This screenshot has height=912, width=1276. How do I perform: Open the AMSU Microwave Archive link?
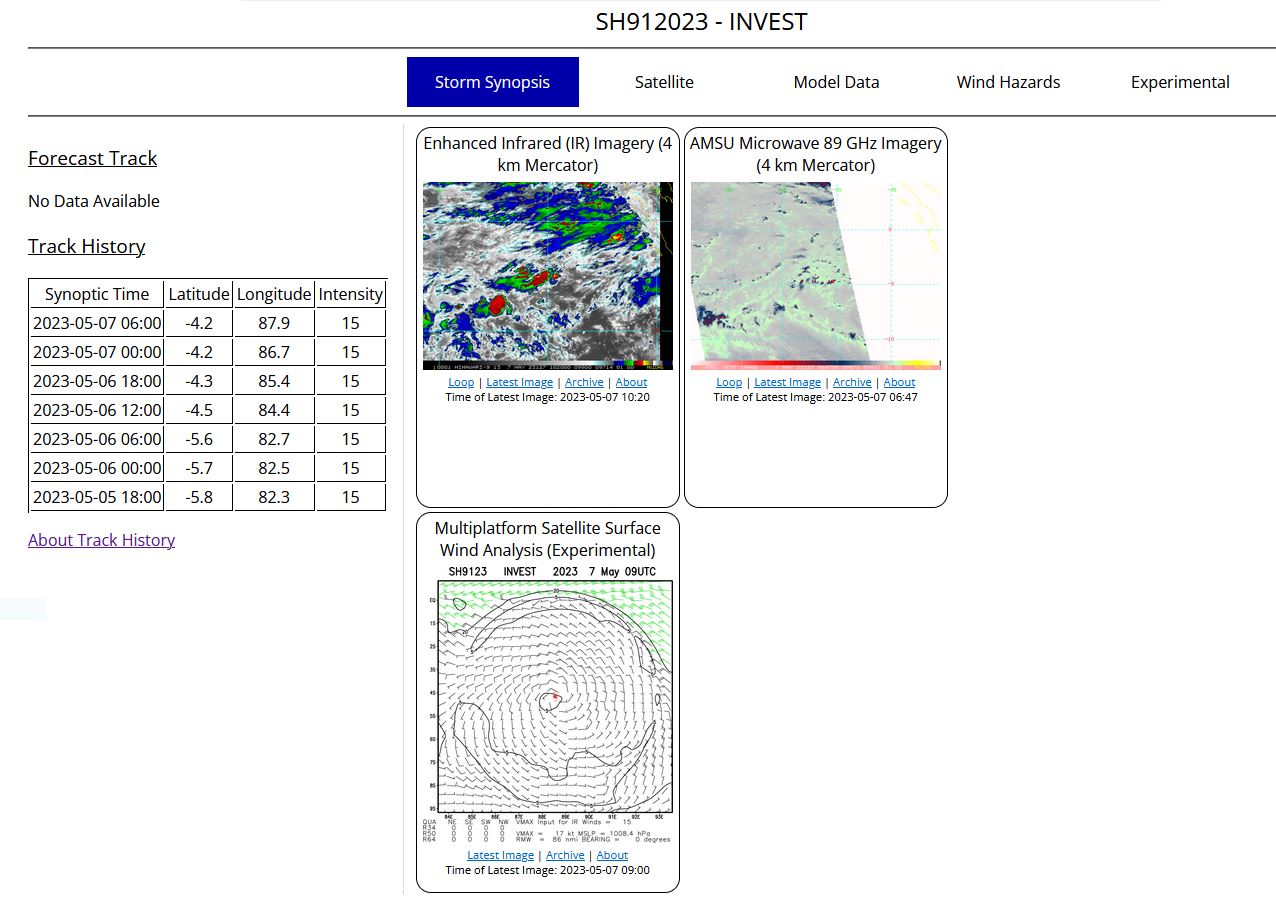(x=852, y=382)
